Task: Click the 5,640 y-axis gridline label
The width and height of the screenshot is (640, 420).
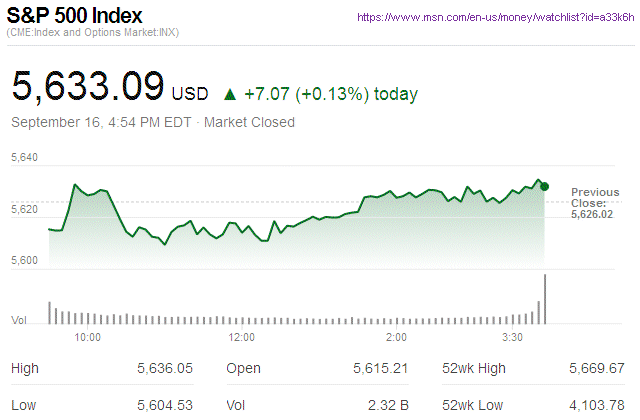Action: pyautogui.click(x=24, y=158)
